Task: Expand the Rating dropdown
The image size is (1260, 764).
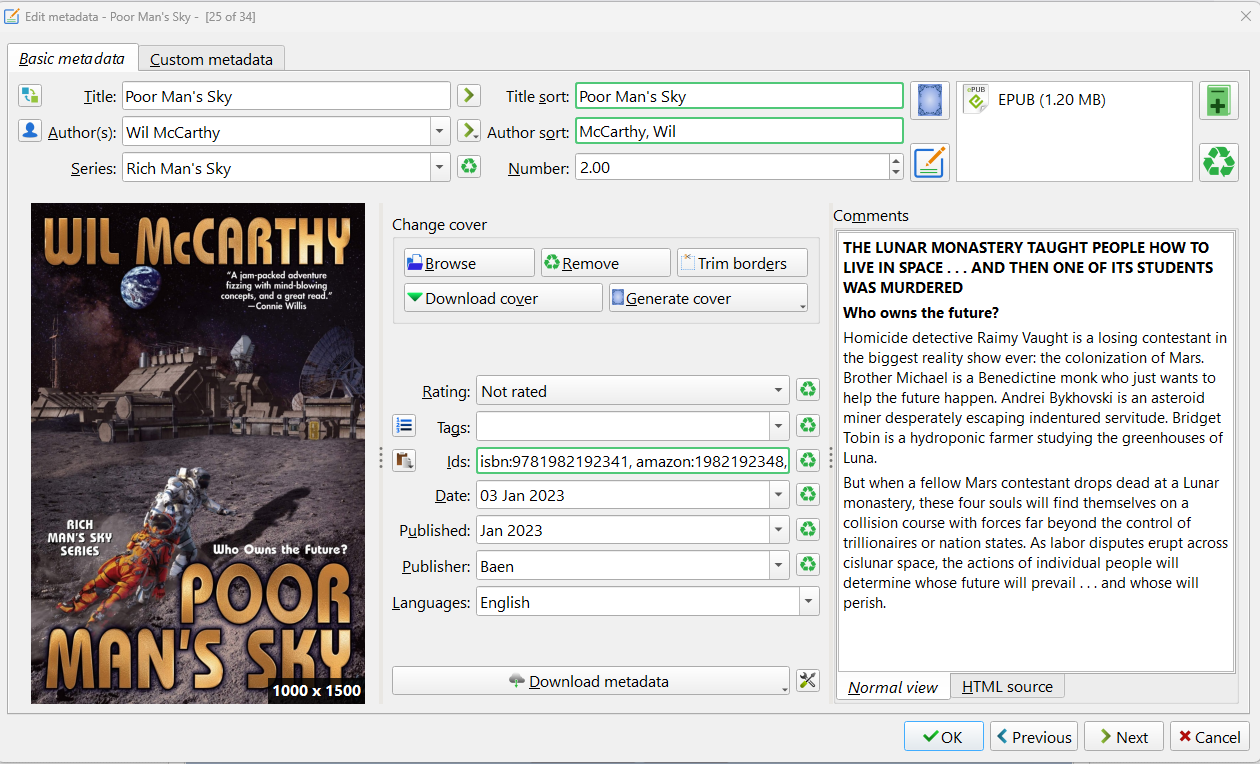Action: point(779,391)
